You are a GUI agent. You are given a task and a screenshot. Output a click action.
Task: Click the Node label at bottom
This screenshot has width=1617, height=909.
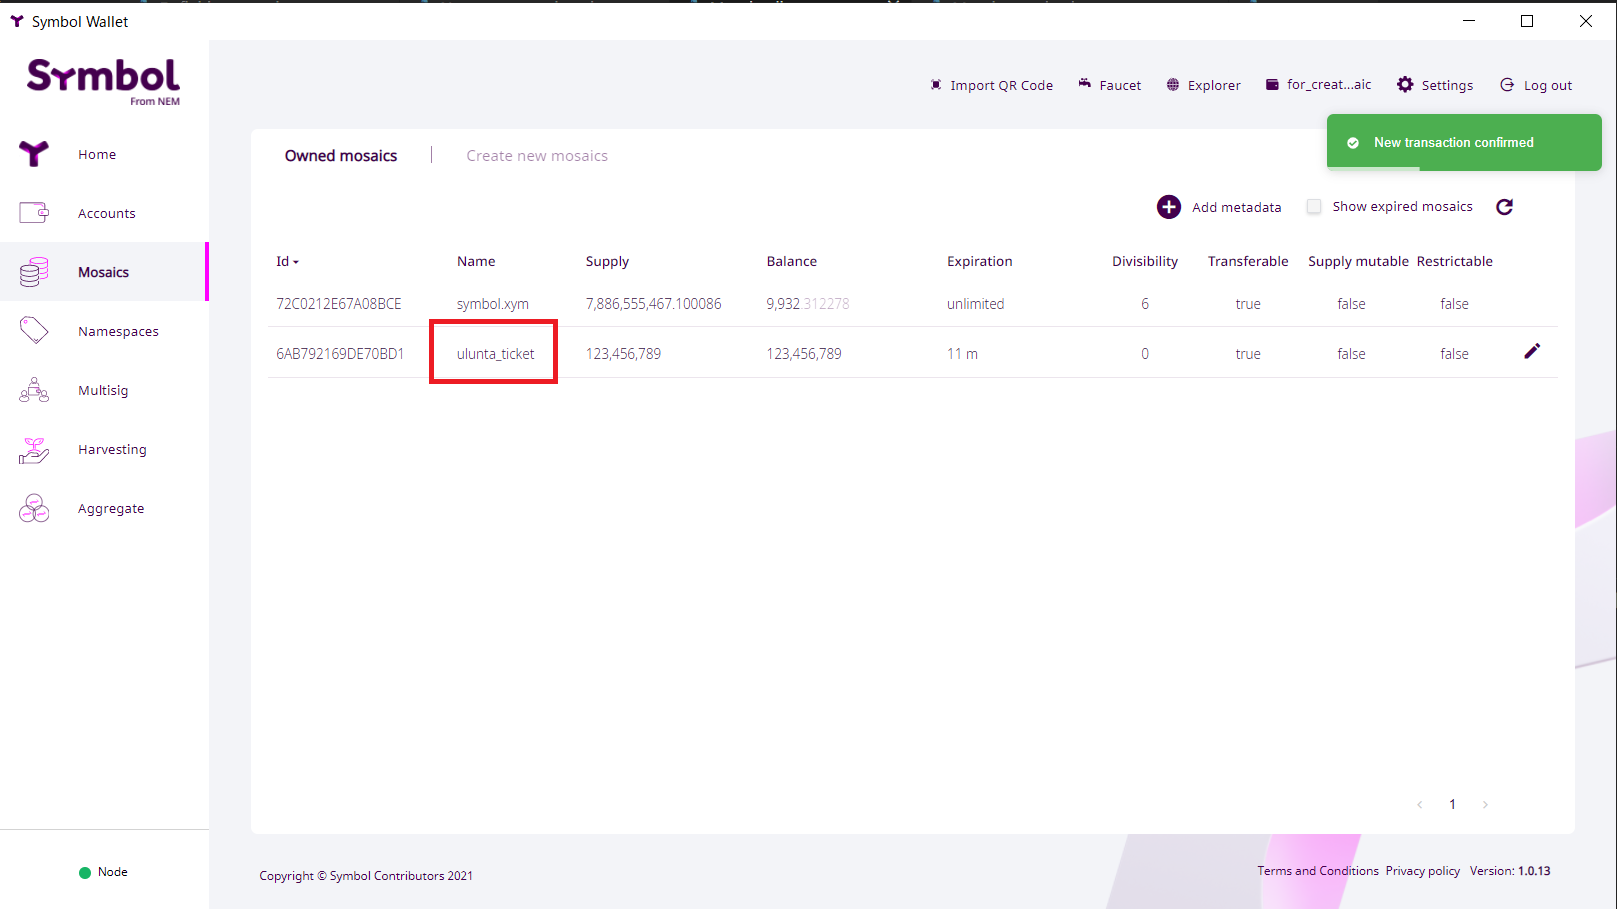pos(113,872)
